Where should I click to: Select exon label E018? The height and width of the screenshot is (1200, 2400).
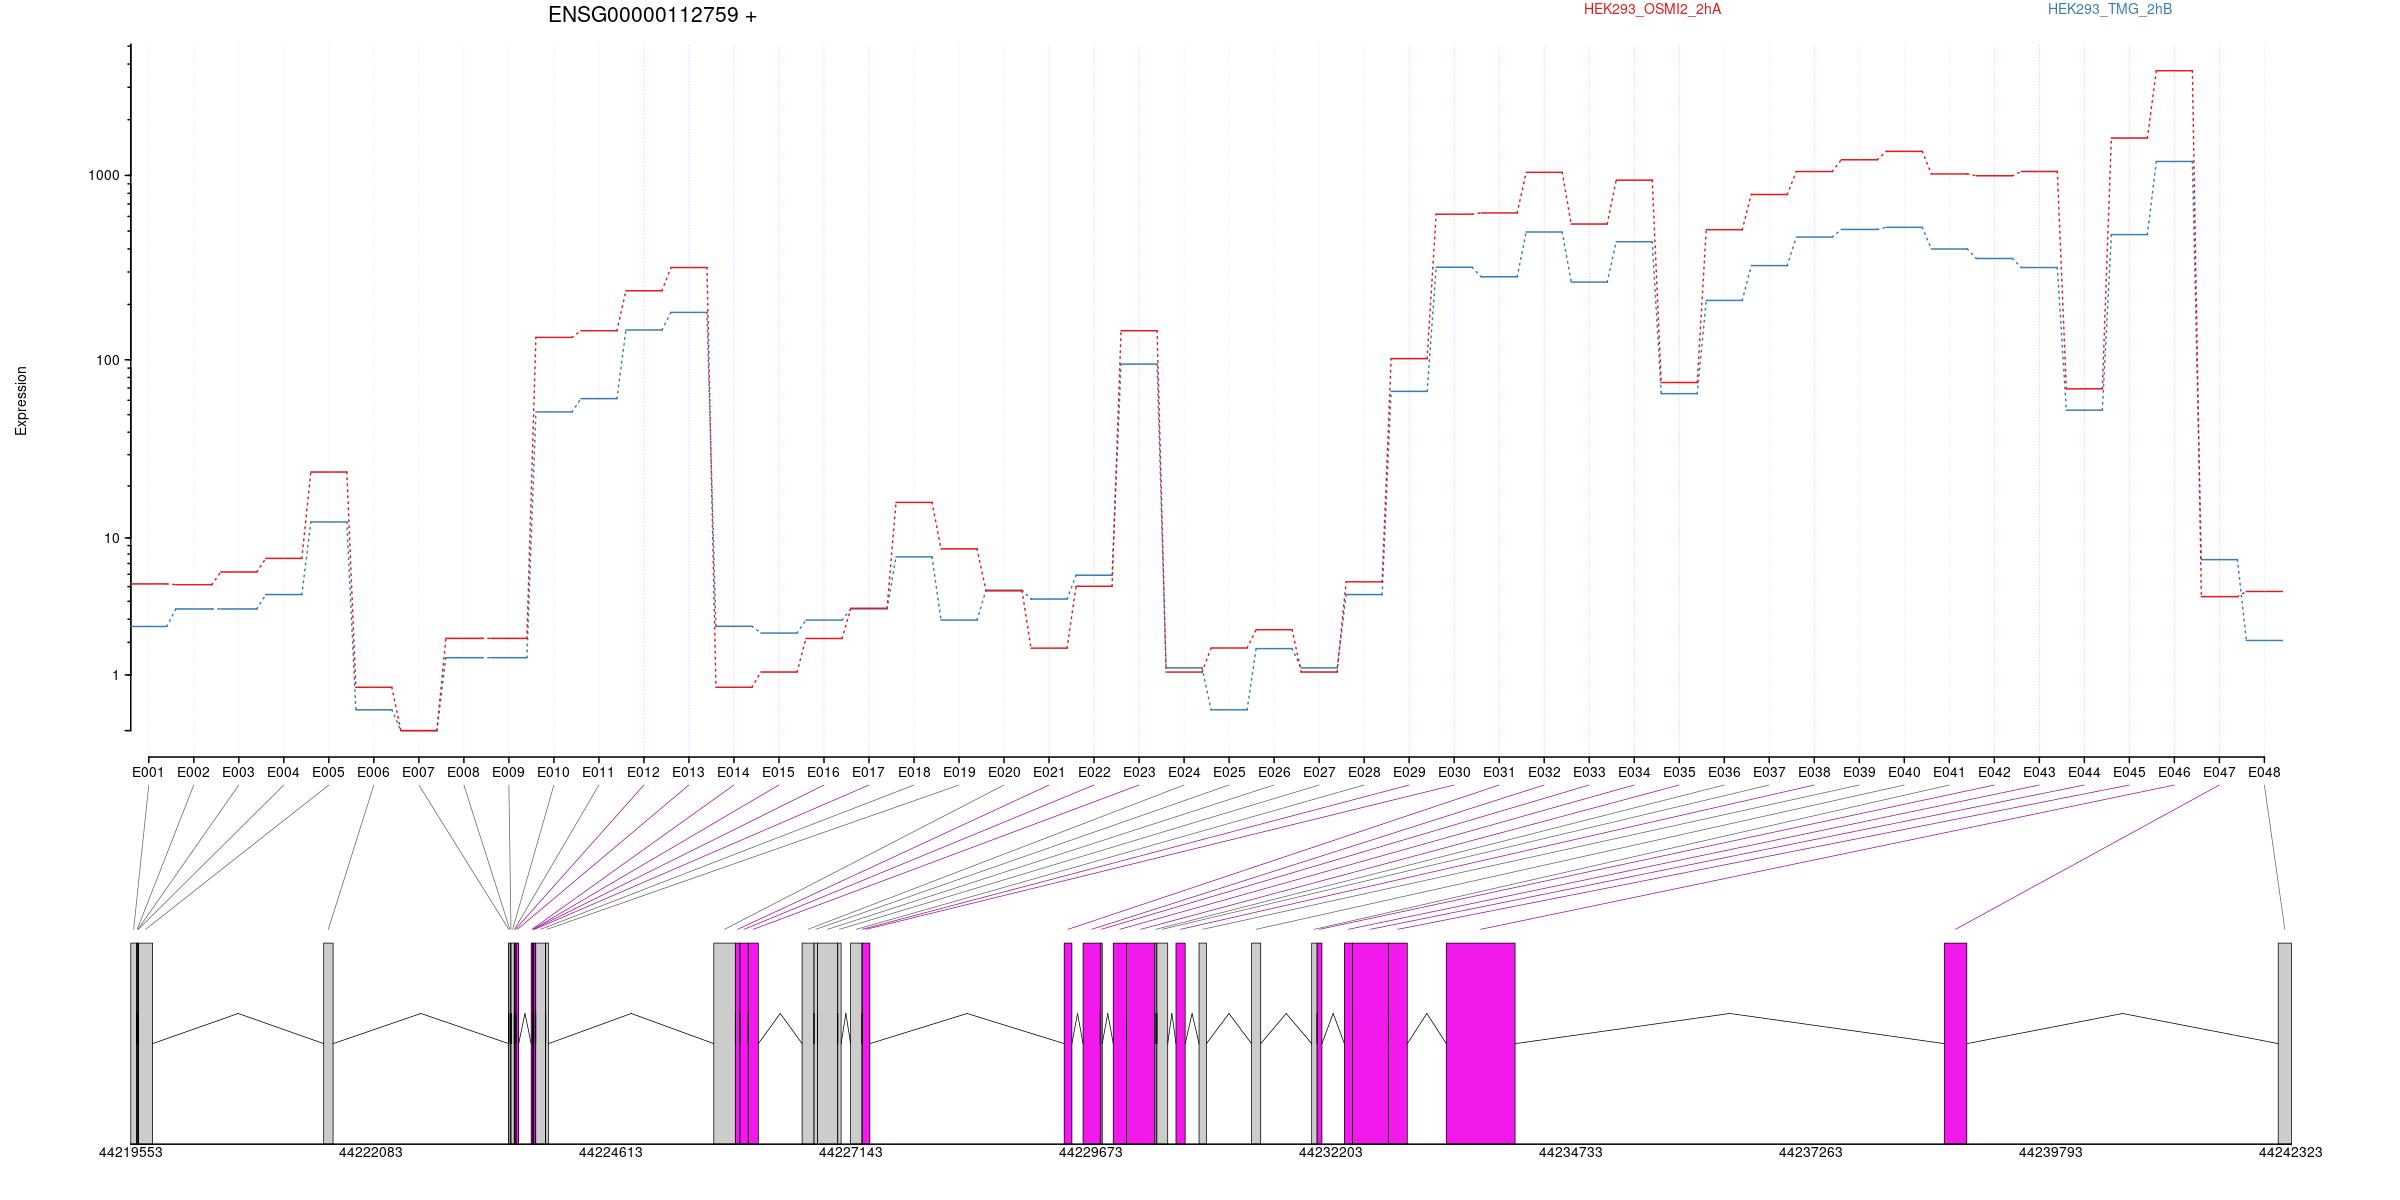point(914,772)
